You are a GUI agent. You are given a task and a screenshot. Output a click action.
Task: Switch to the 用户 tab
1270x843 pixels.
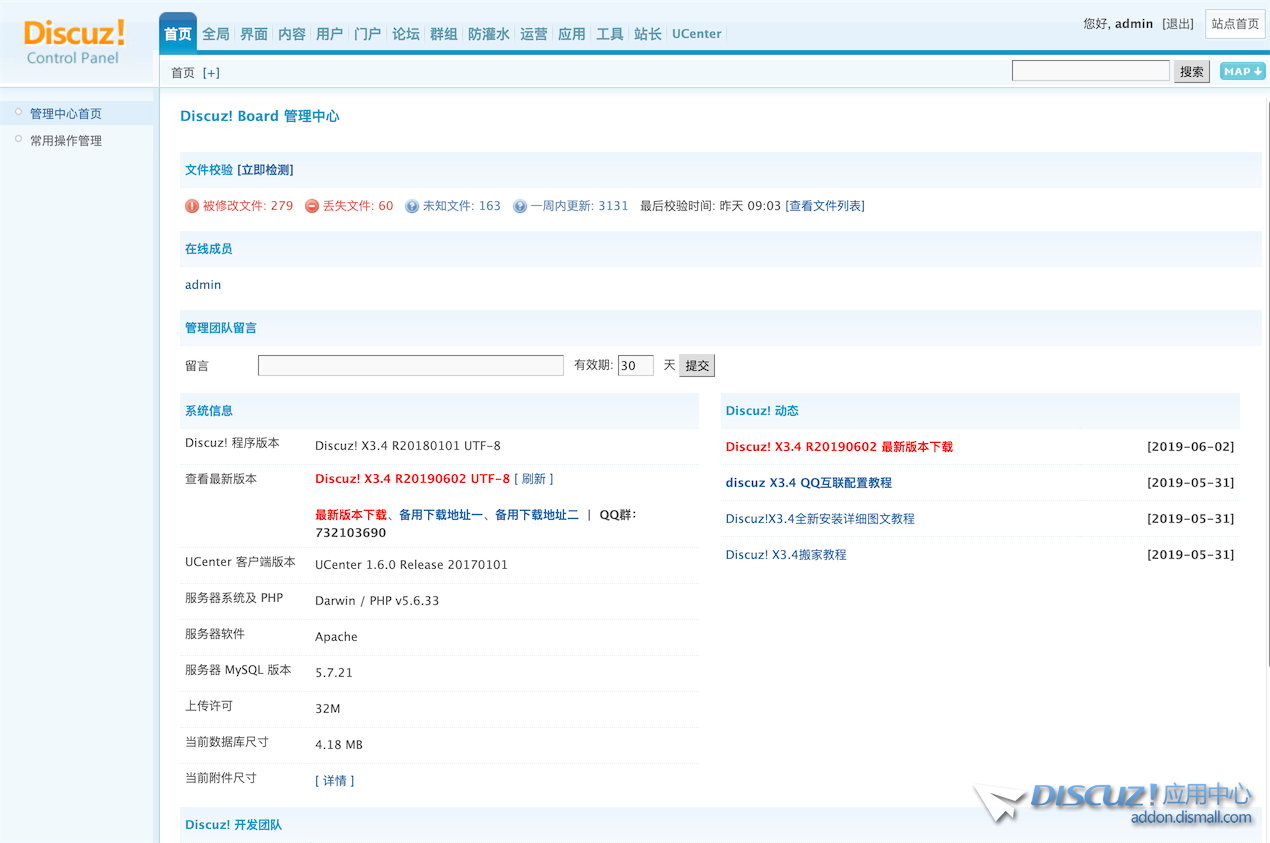point(330,34)
